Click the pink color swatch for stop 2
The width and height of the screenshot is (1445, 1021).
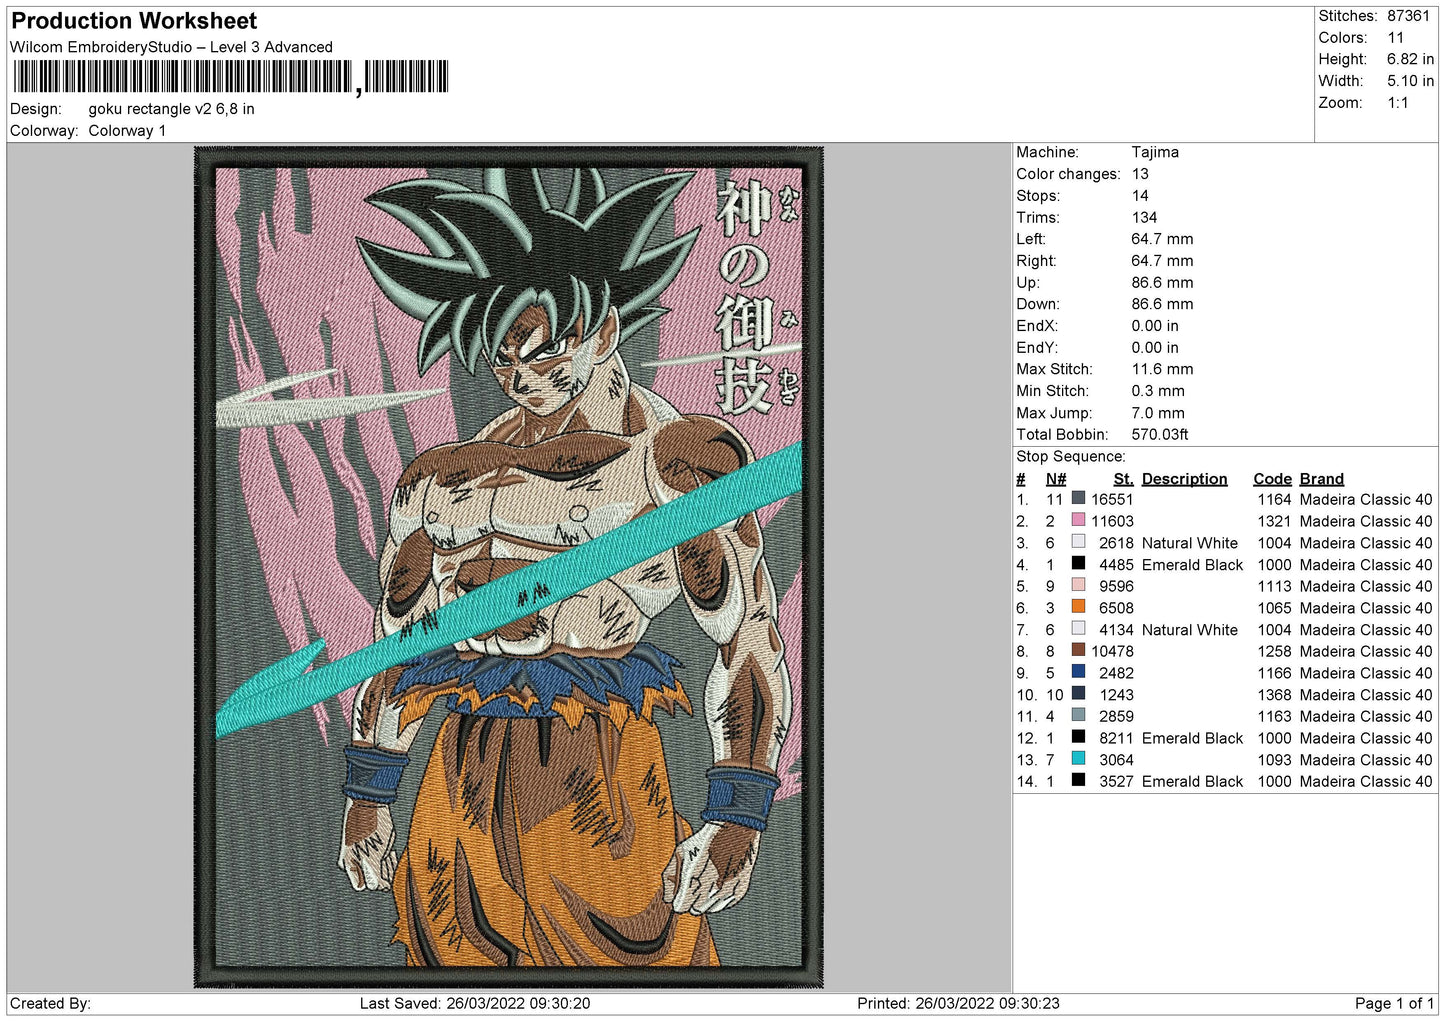(1078, 520)
